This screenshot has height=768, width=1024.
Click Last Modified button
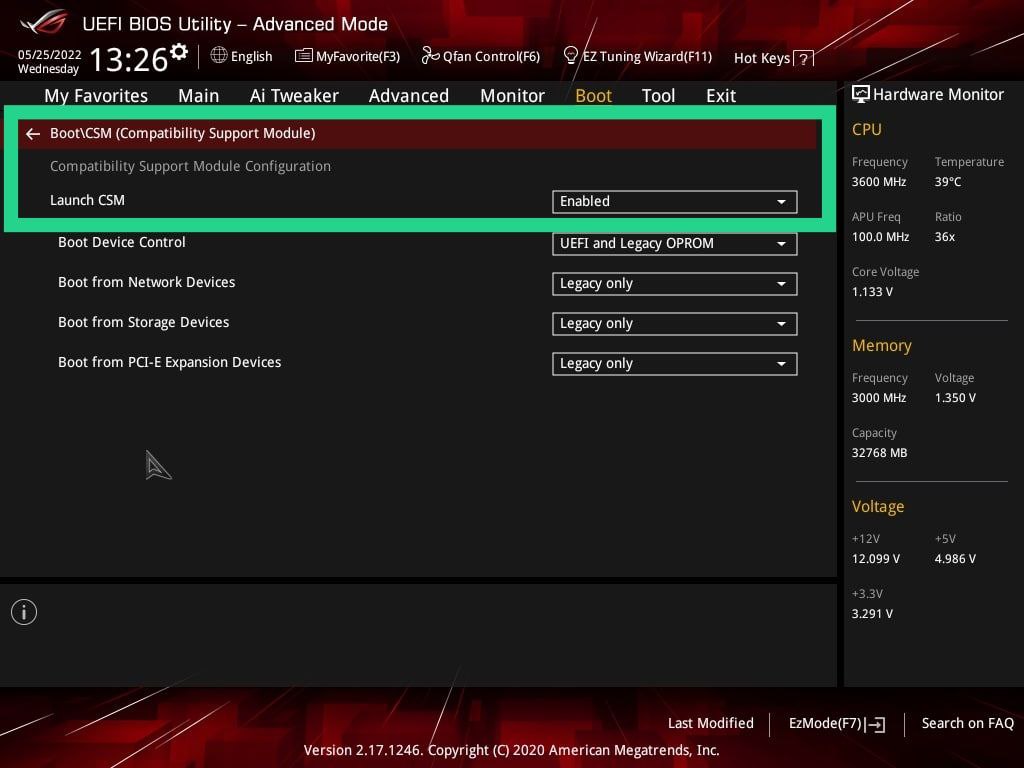[710, 723]
